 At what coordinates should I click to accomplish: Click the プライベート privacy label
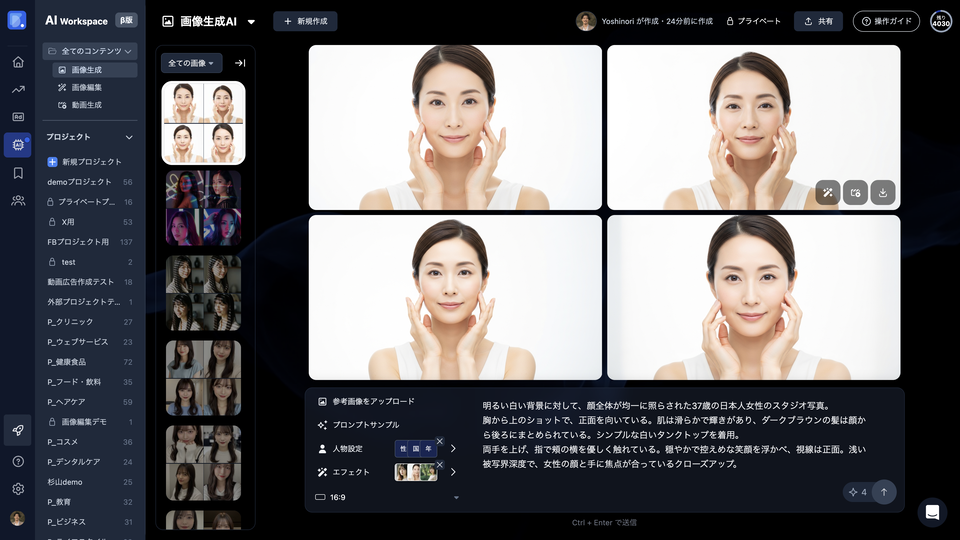click(754, 21)
